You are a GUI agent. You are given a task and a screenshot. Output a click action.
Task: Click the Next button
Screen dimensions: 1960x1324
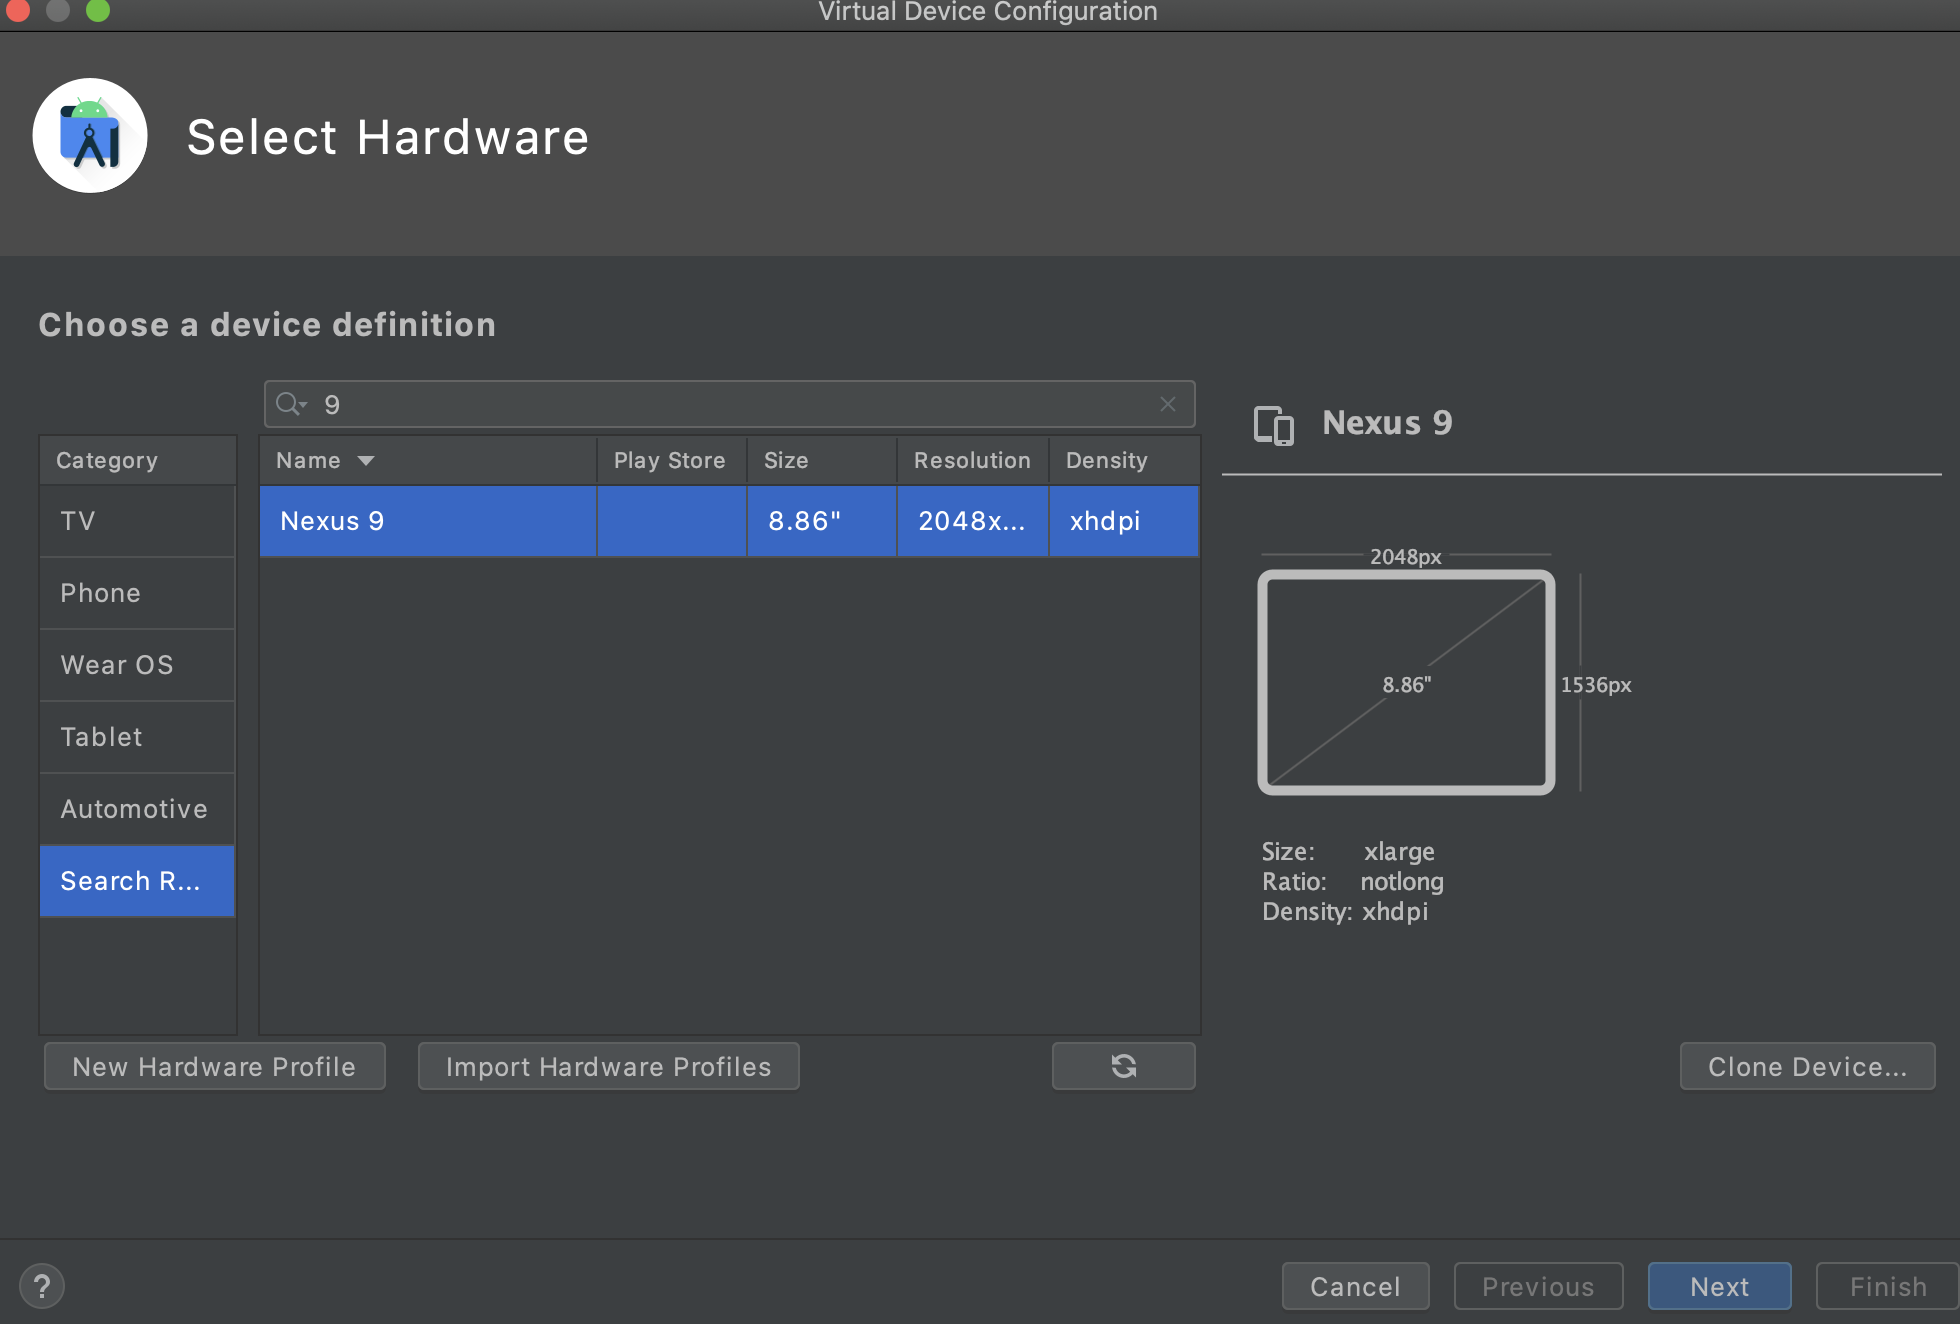[x=1719, y=1286]
